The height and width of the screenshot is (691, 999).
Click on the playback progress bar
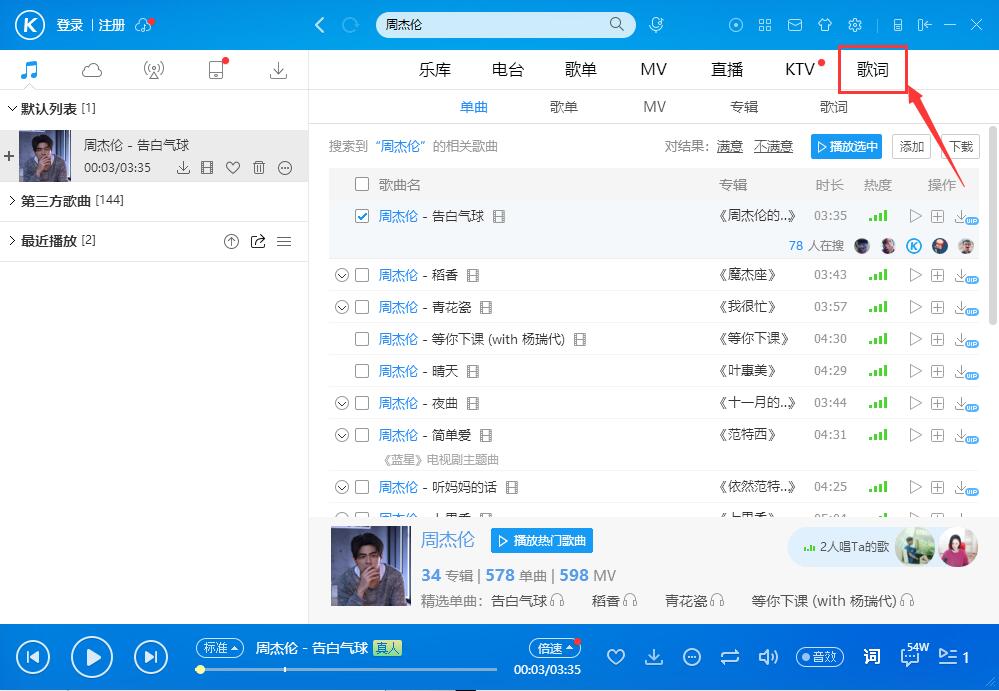coord(350,671)
